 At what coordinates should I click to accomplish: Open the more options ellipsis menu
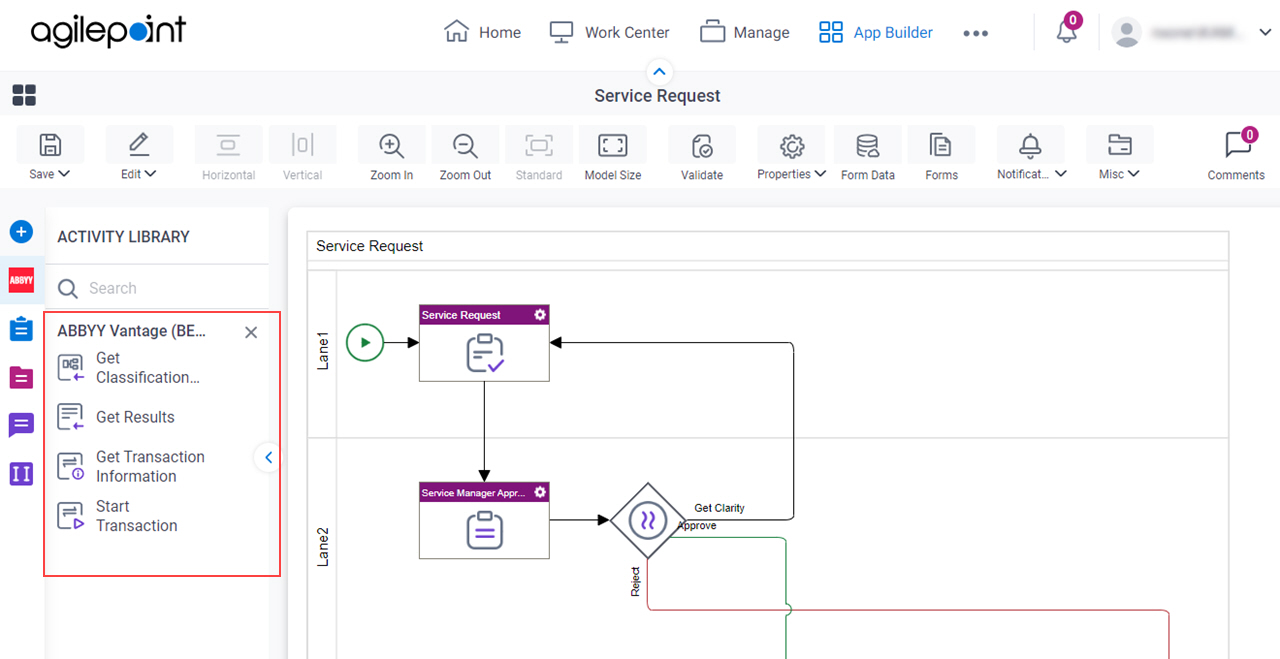pos(975,33)
